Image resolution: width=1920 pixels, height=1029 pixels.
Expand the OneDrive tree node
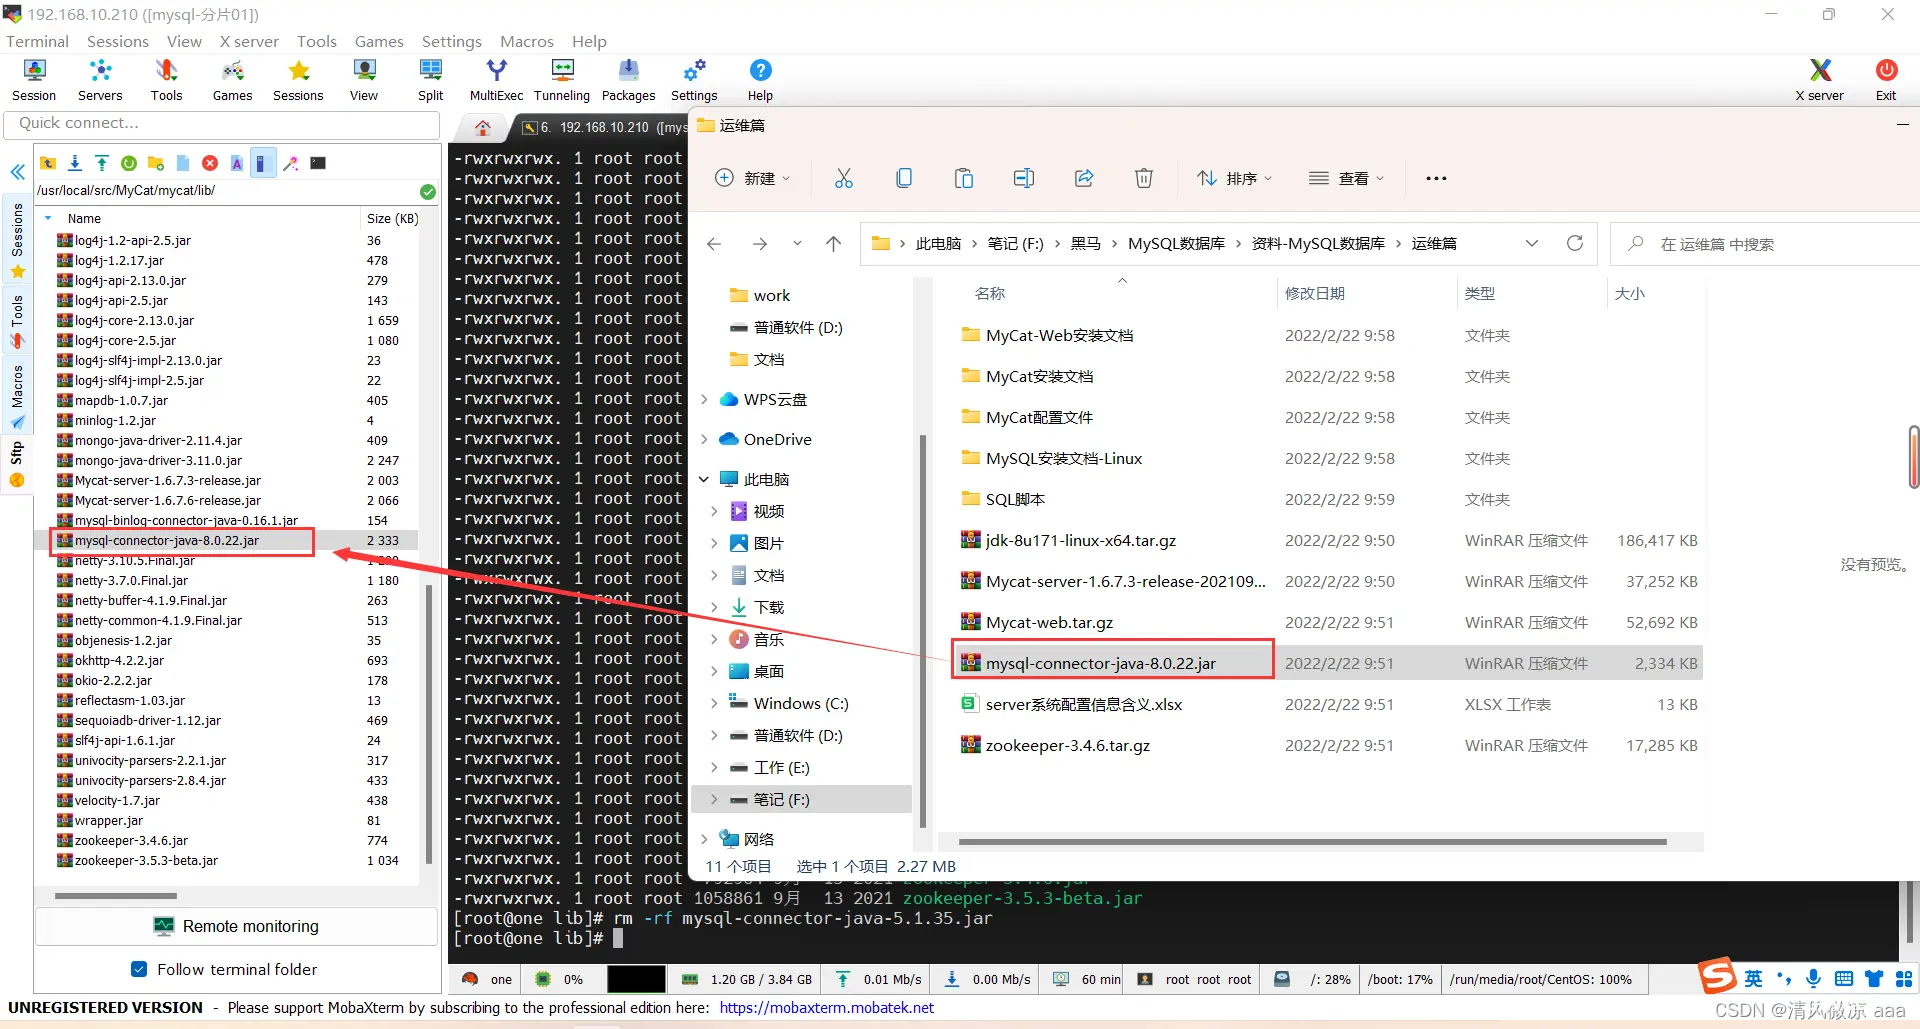[705, 439]
